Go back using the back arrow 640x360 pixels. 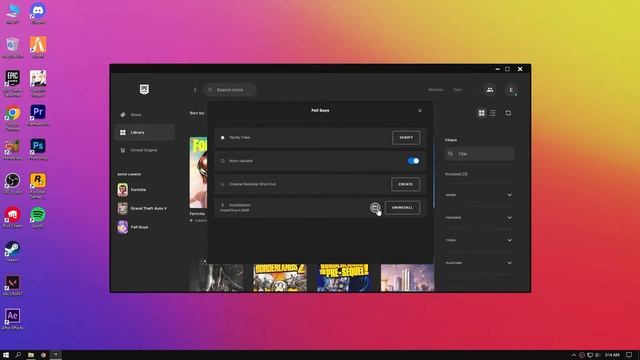pos(195,90)
